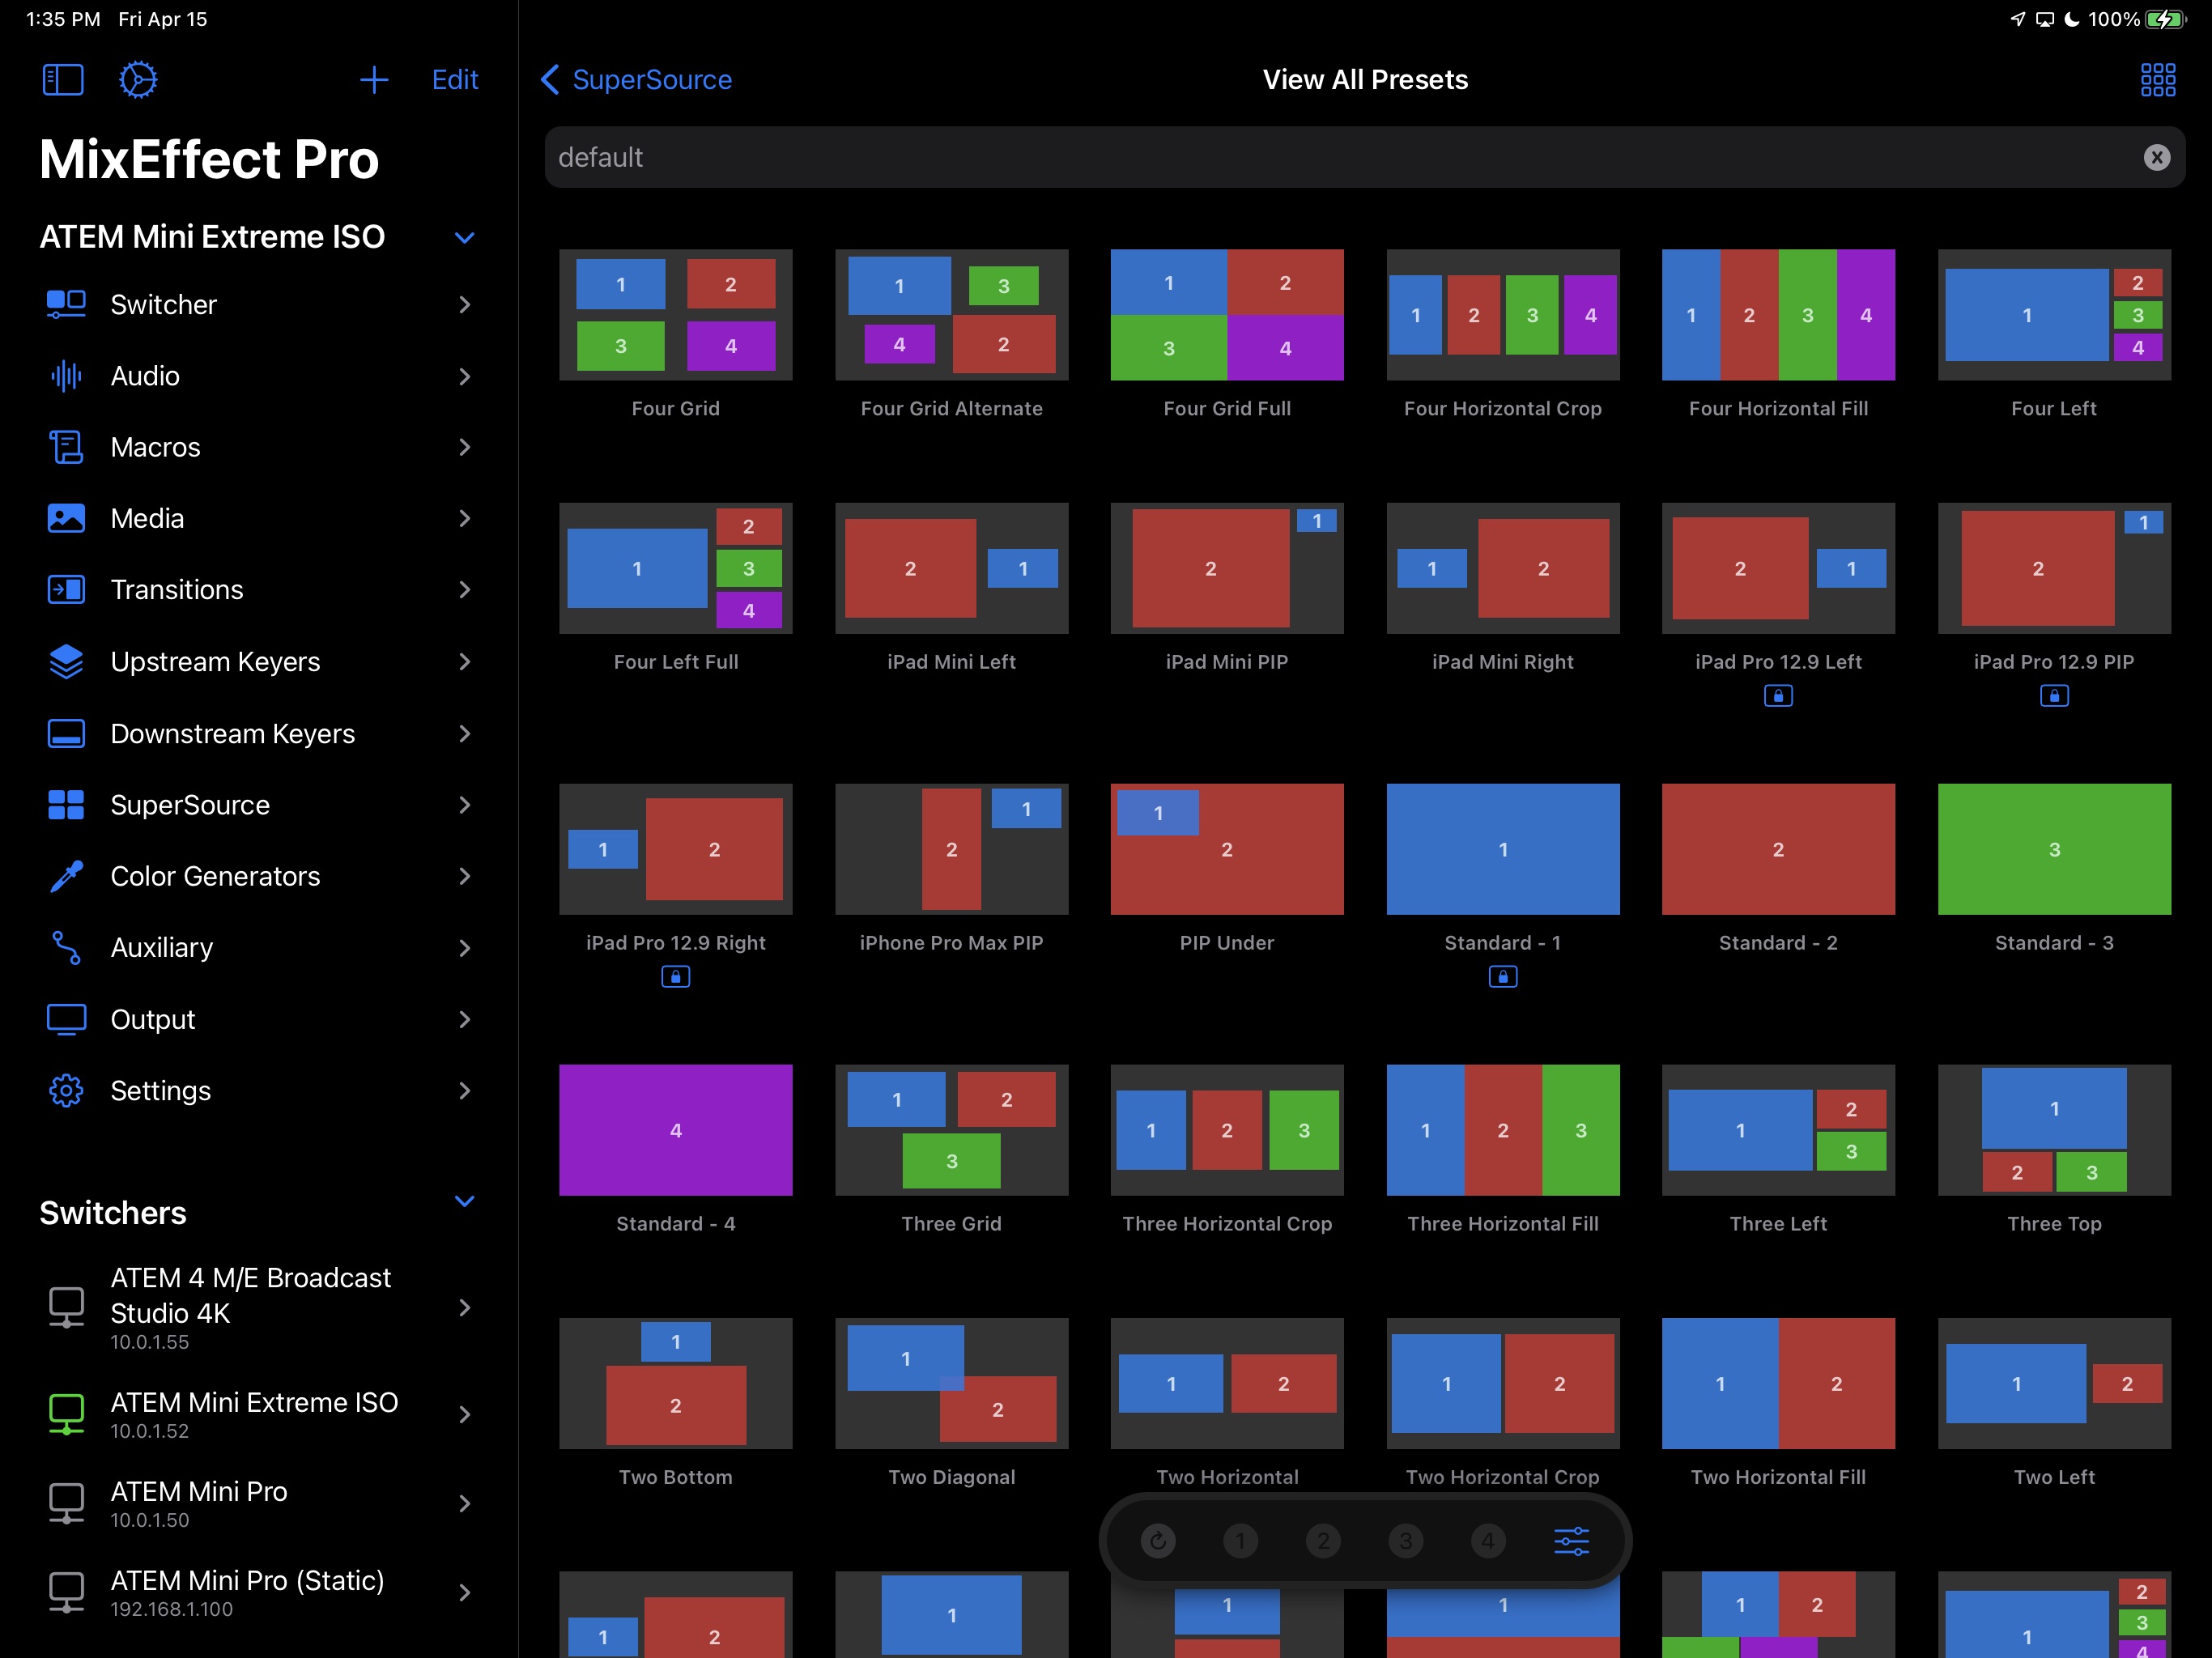Click the Edit button in sidebar
Screen dimensions: 2212x1658
[x=454, y=79]
